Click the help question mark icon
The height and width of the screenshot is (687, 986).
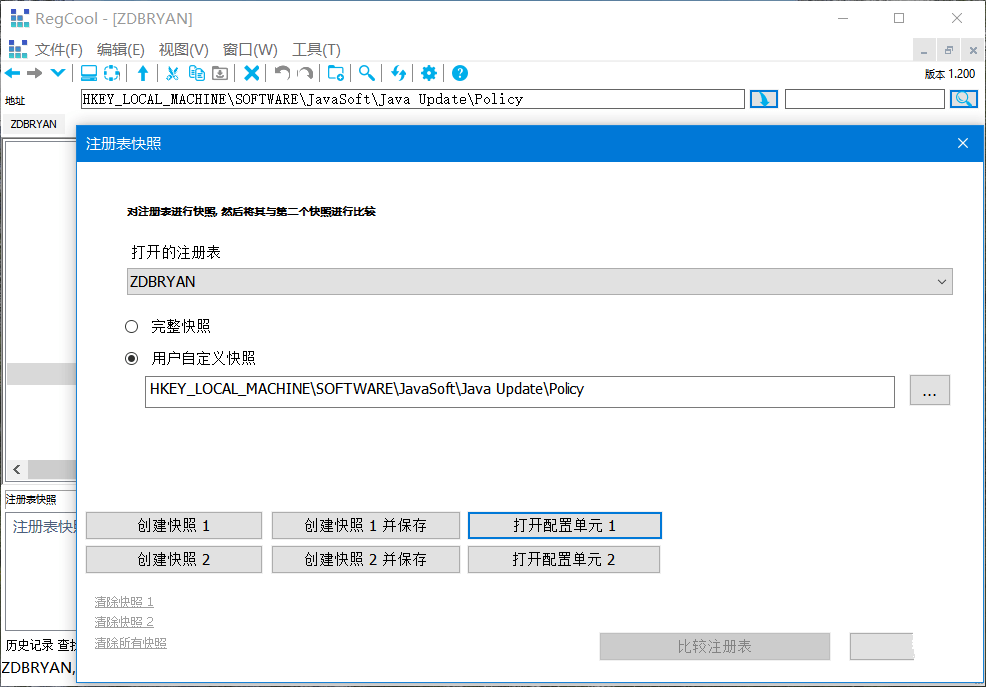tap(460, 73)
